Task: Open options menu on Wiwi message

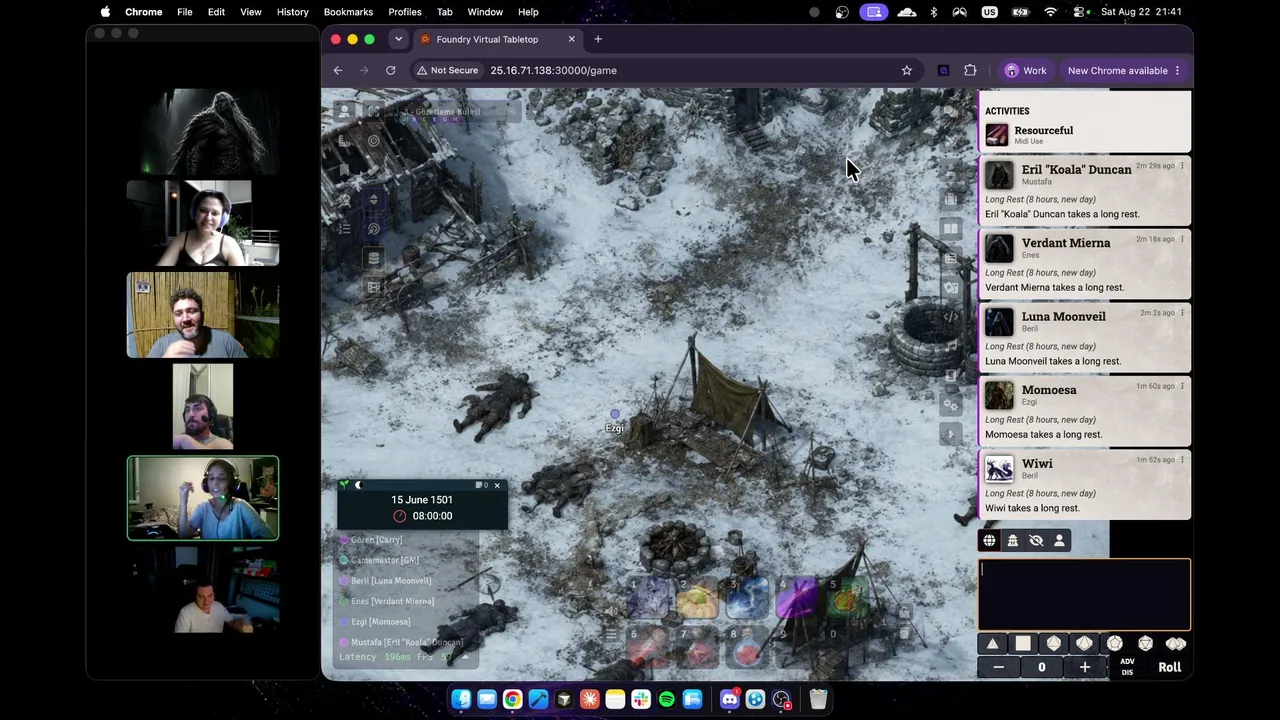Action: point(1182,460)
